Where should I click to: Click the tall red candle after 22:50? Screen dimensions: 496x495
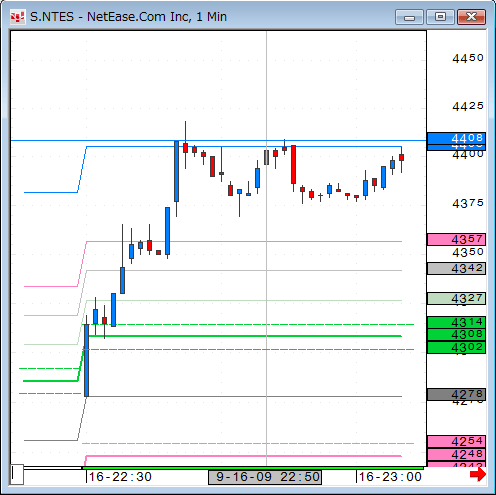pyautogui.click(x=293, y=164)
